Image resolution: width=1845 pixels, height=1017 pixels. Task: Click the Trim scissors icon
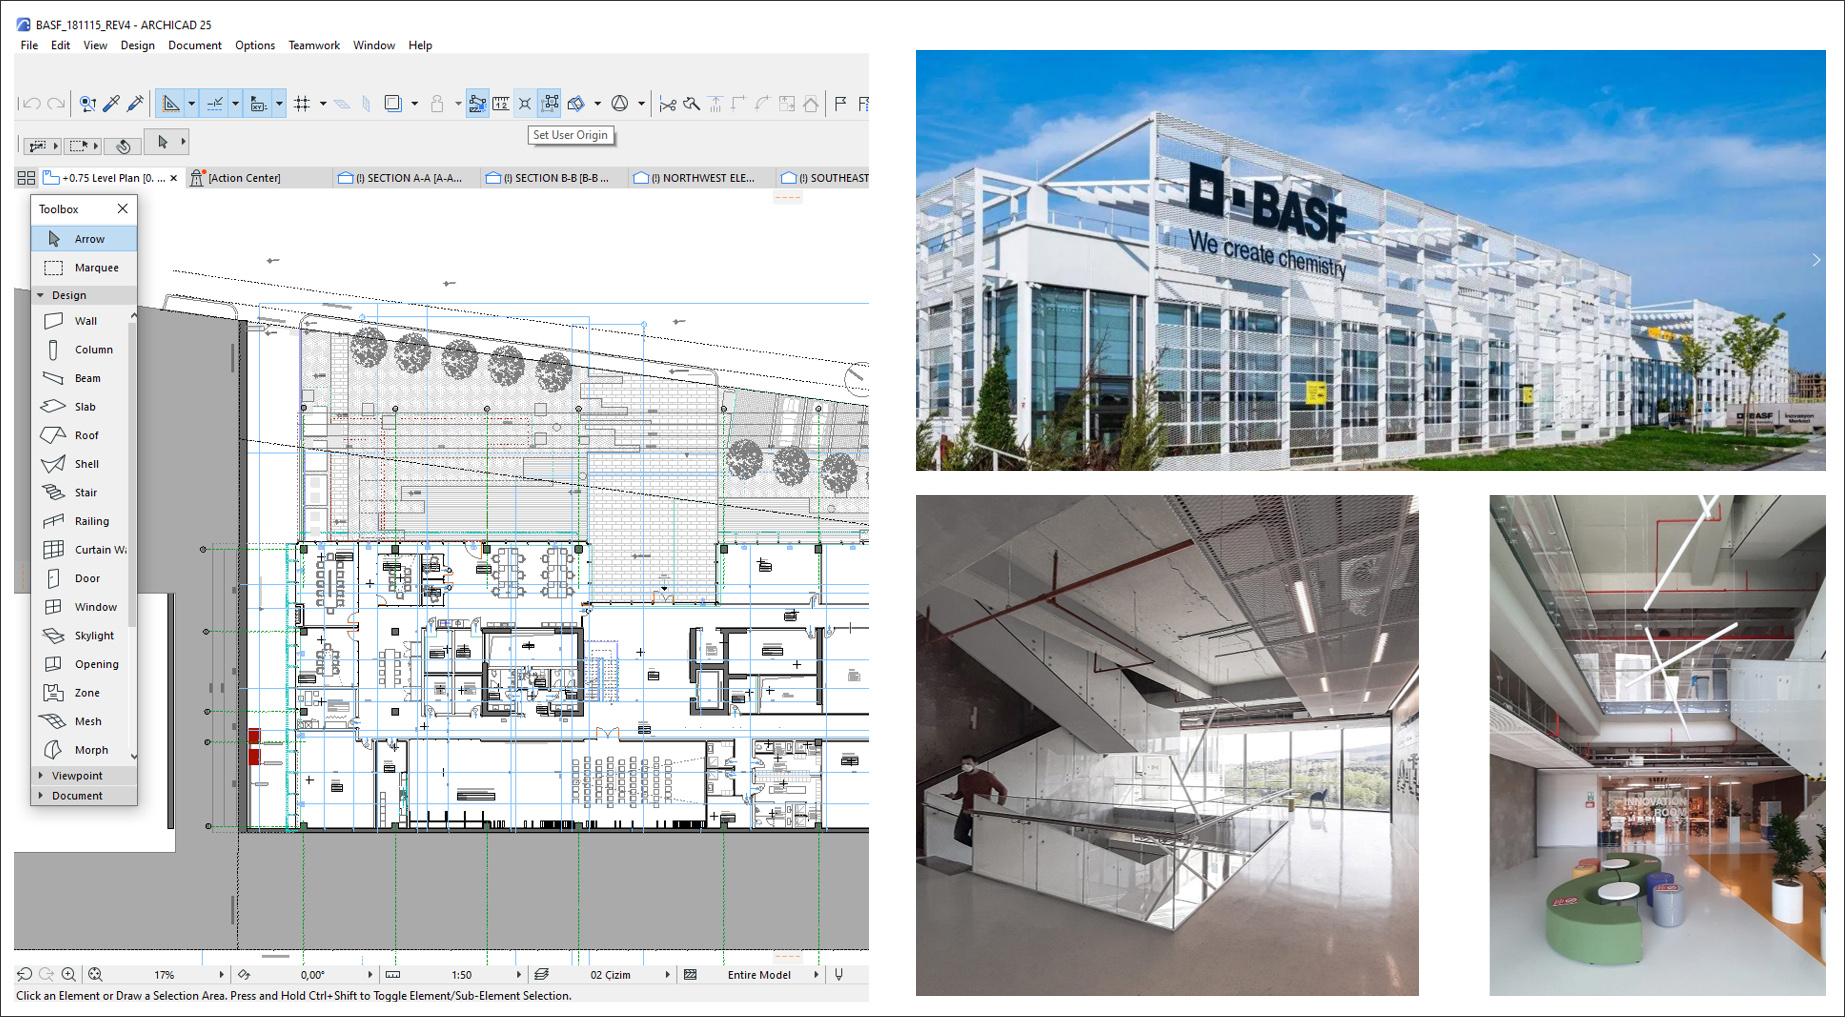(x=667, y=103)
